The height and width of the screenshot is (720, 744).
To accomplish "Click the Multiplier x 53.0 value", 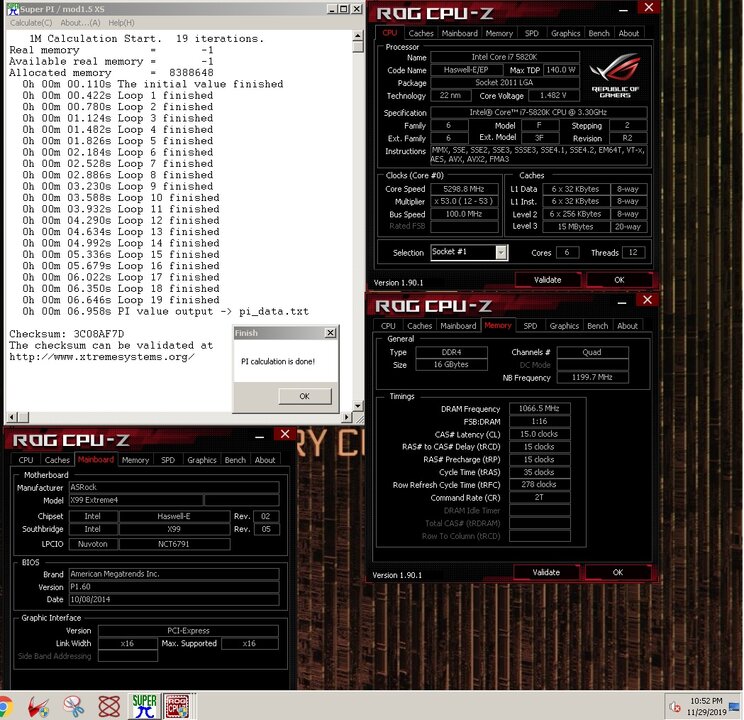I will 464,201.
